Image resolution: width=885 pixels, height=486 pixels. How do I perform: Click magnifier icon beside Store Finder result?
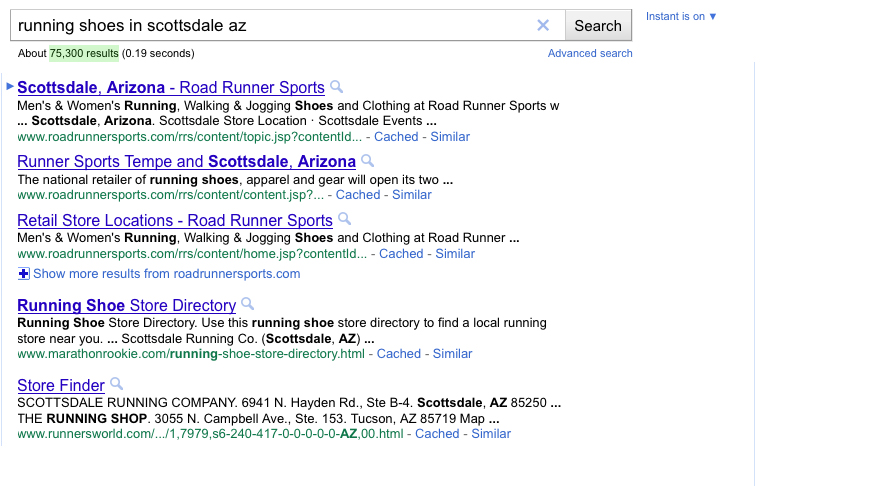(116, 384)
